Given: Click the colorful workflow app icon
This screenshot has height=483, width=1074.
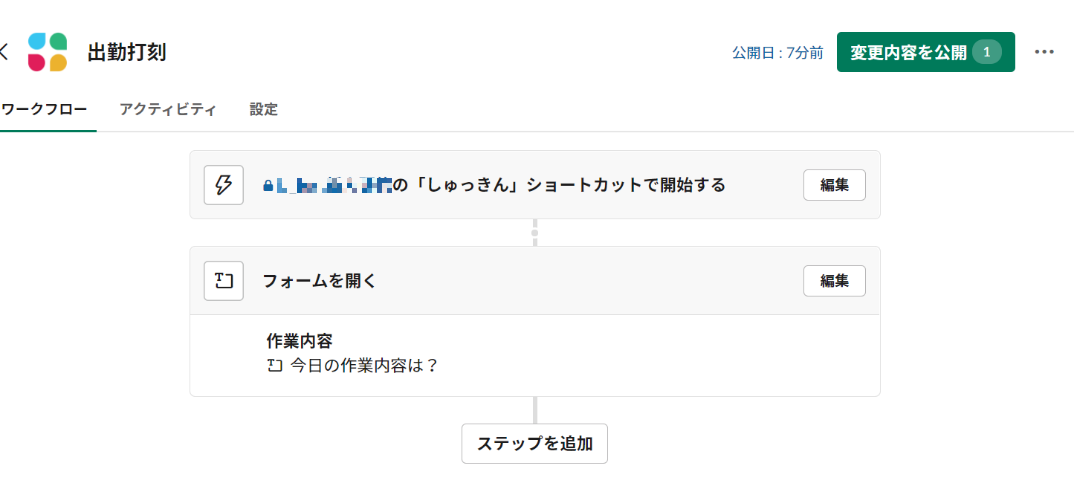Looking at the screenshot, I should 47,52.
